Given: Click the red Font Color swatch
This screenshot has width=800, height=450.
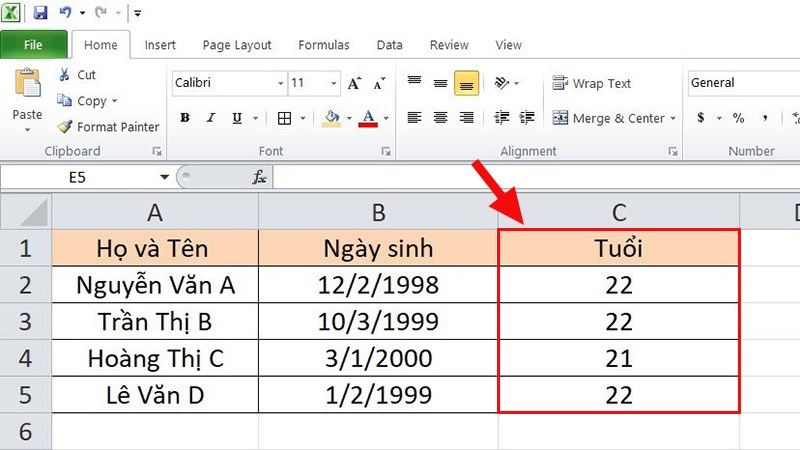Looking at the screenshot, I should (368, 118).
